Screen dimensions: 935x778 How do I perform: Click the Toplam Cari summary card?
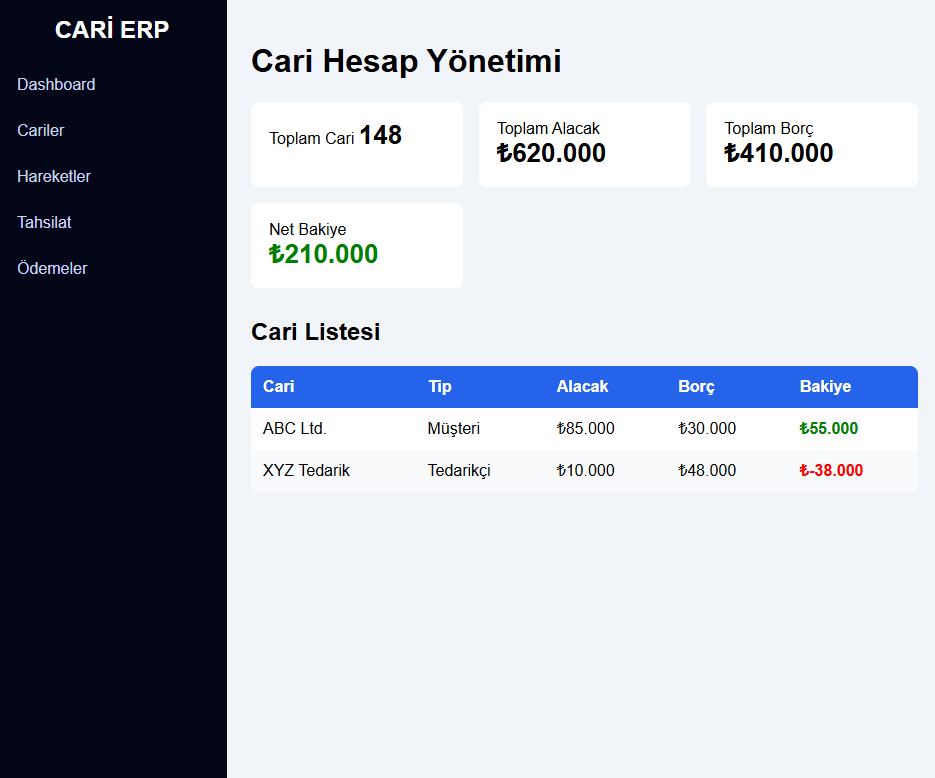pyautogui.click(x=356, y=143)
